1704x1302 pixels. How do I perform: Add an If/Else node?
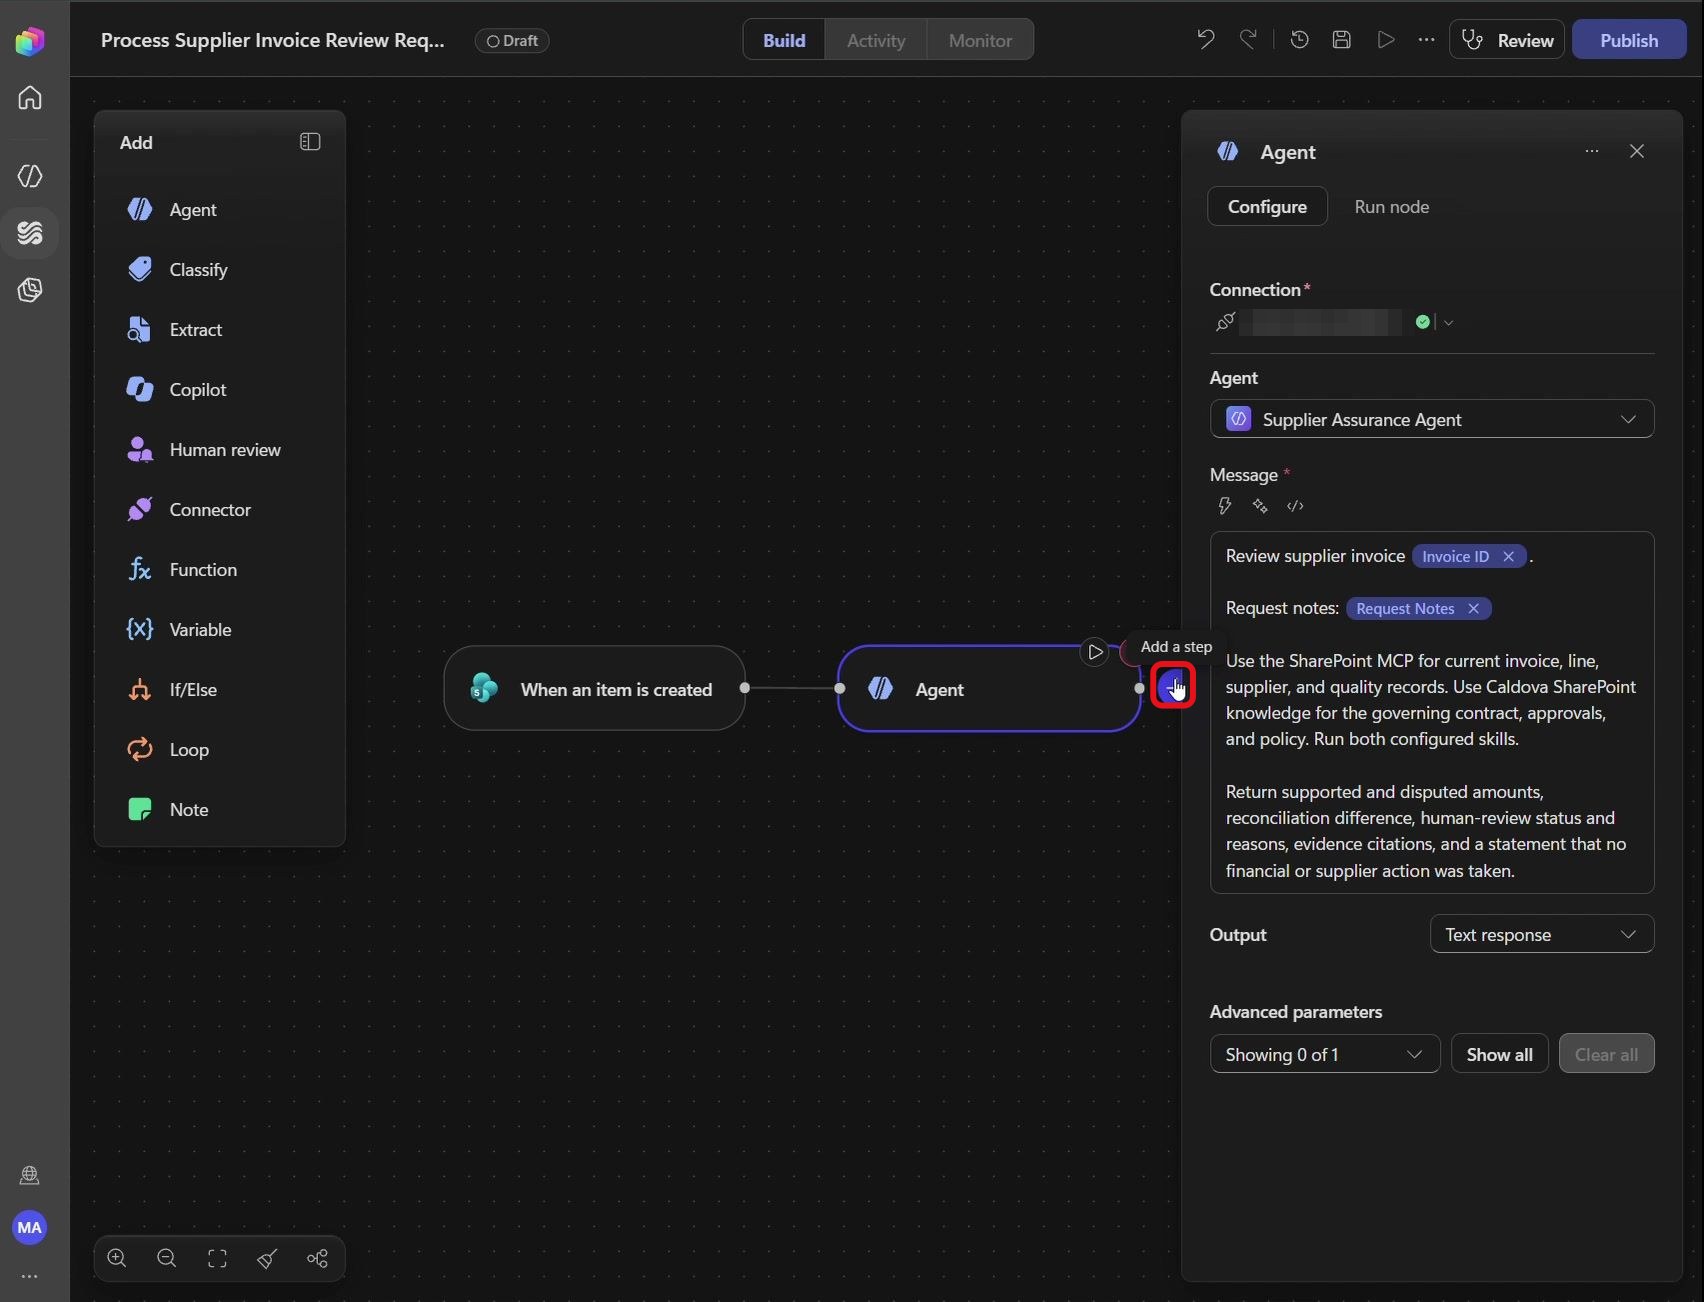pyautogui.click(x=220, y=690)
